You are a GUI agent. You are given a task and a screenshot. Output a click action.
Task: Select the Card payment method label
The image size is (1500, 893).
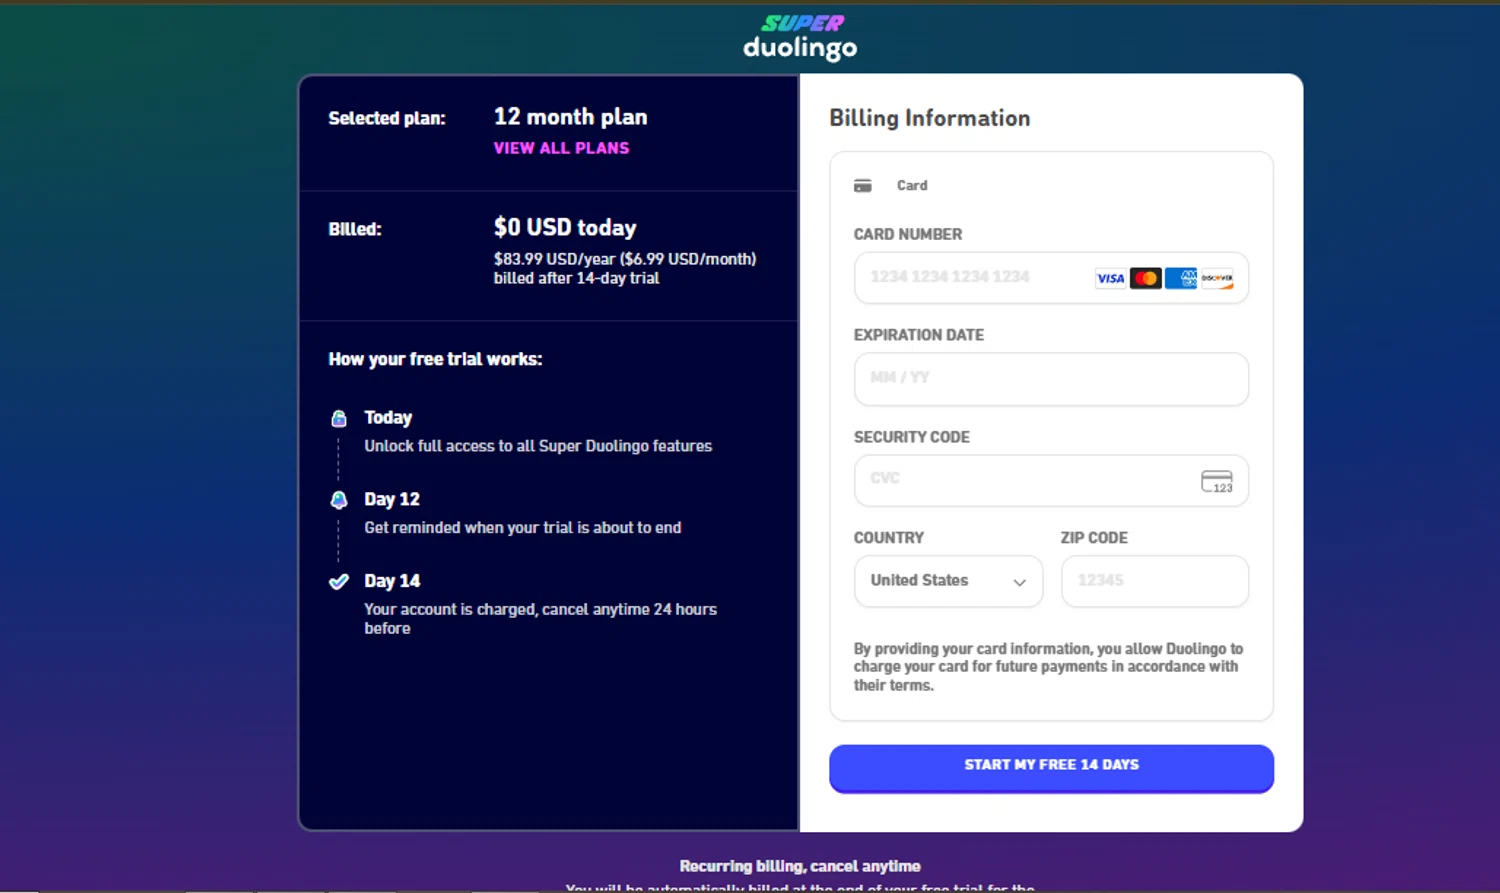(x=912, y=186)
